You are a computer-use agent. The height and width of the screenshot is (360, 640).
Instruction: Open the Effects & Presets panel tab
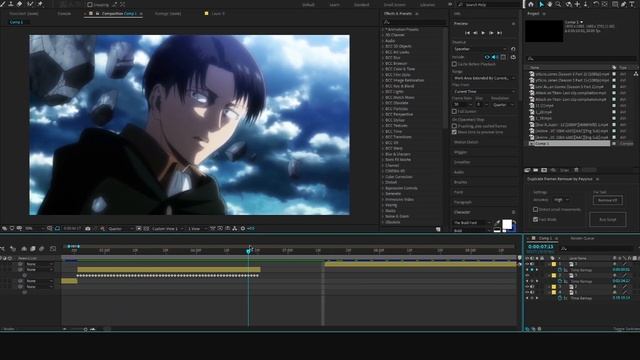coord(398,13)
